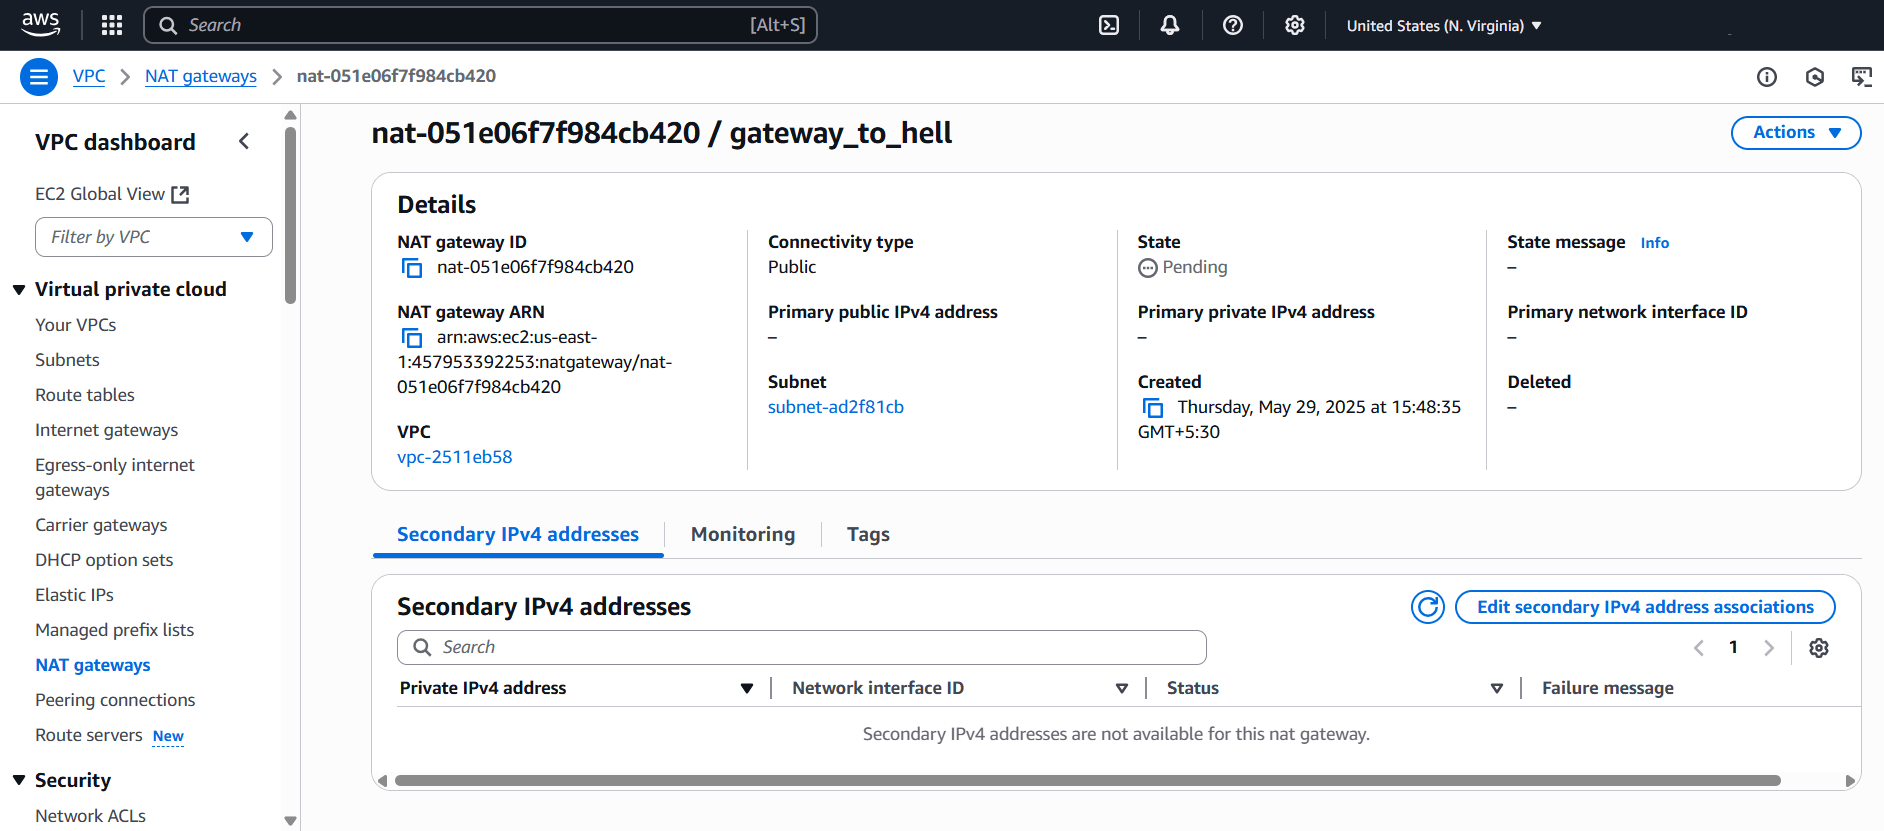
Task: Click Edit secondary IPv4 address associations
Action: coord(1644,607)
